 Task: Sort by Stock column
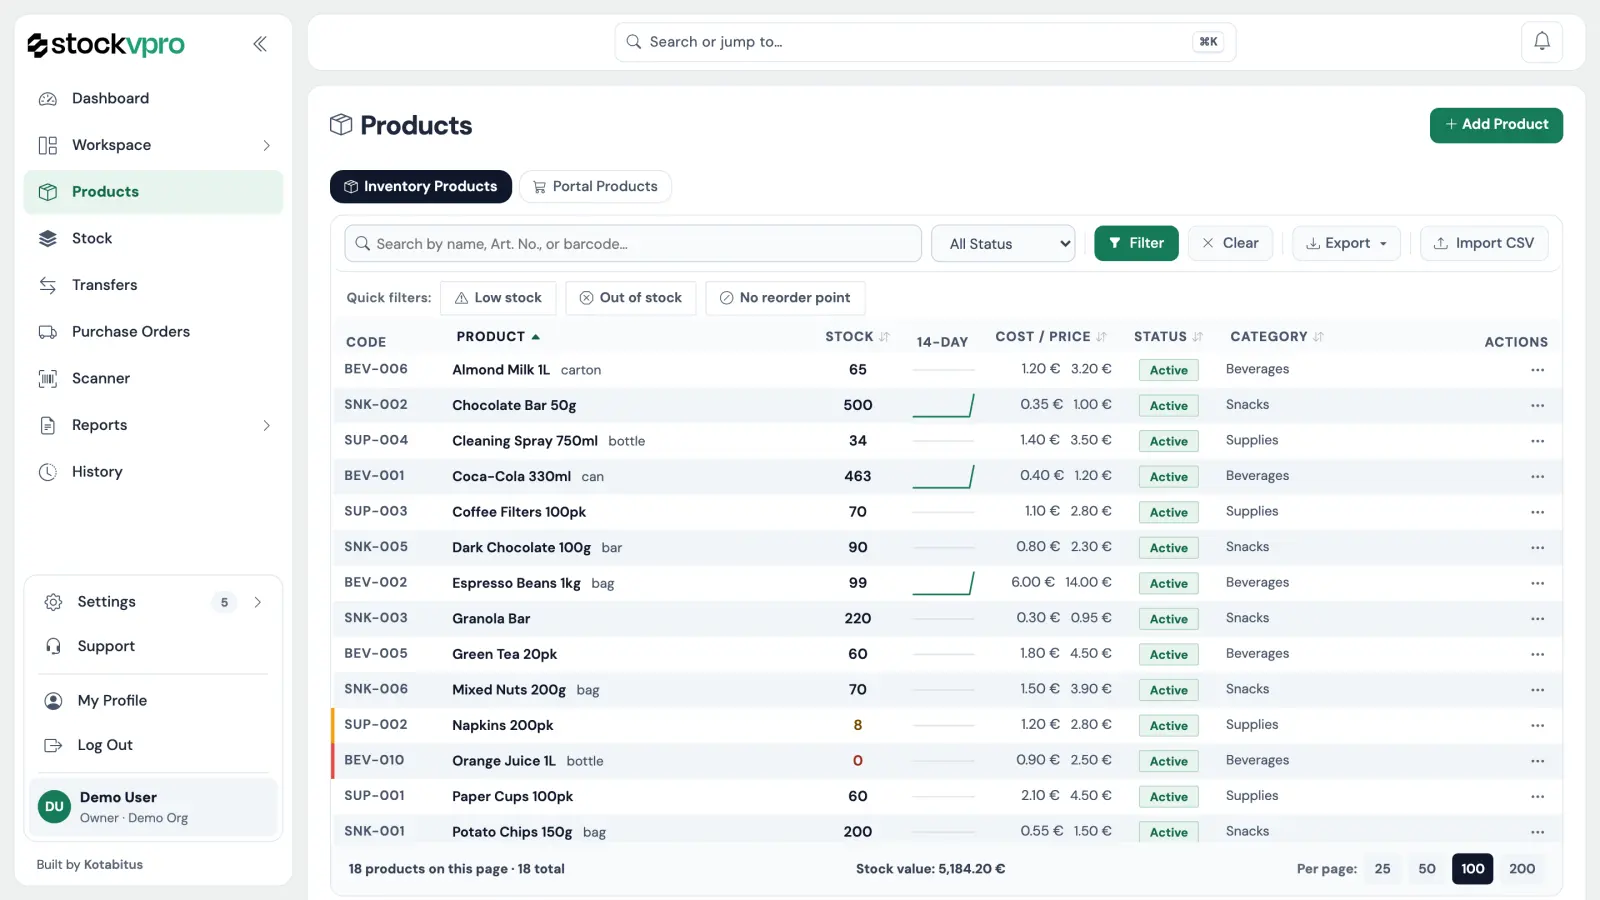pos(857,337)
